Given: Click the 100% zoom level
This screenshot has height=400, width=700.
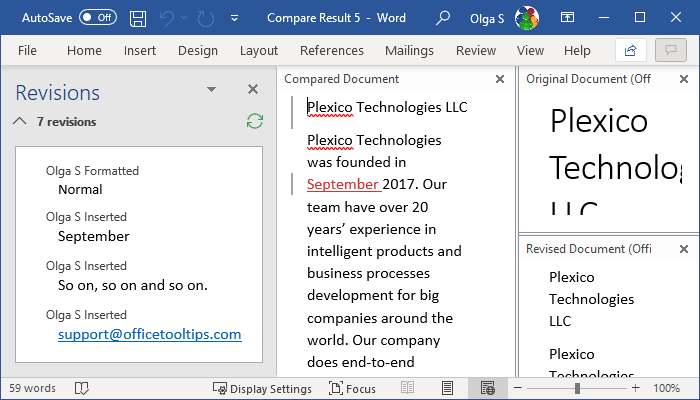Looking at the screenshot, I should 667,388.
